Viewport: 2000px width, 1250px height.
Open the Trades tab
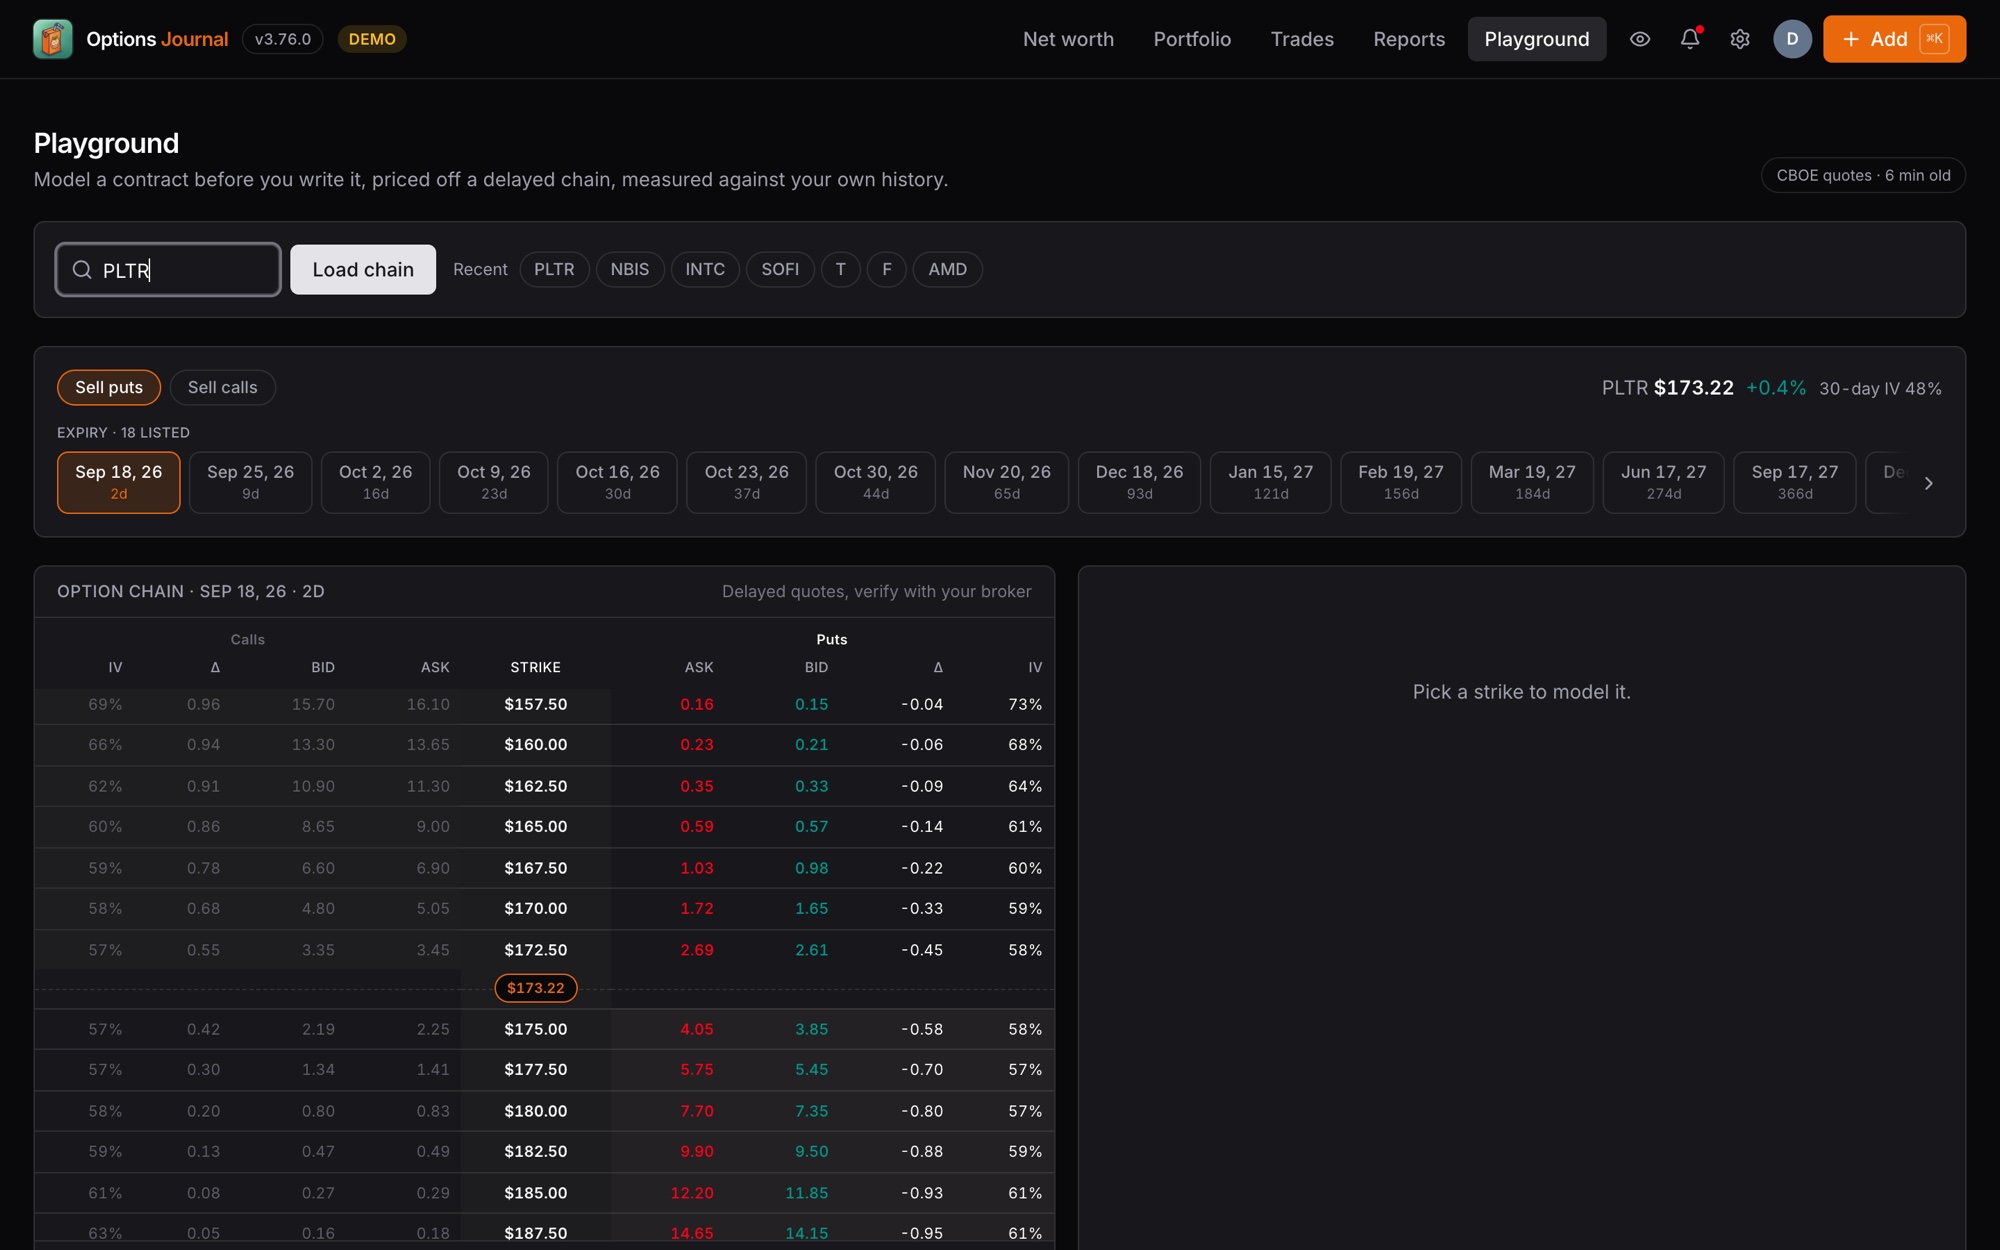[x=1302, y=39]
